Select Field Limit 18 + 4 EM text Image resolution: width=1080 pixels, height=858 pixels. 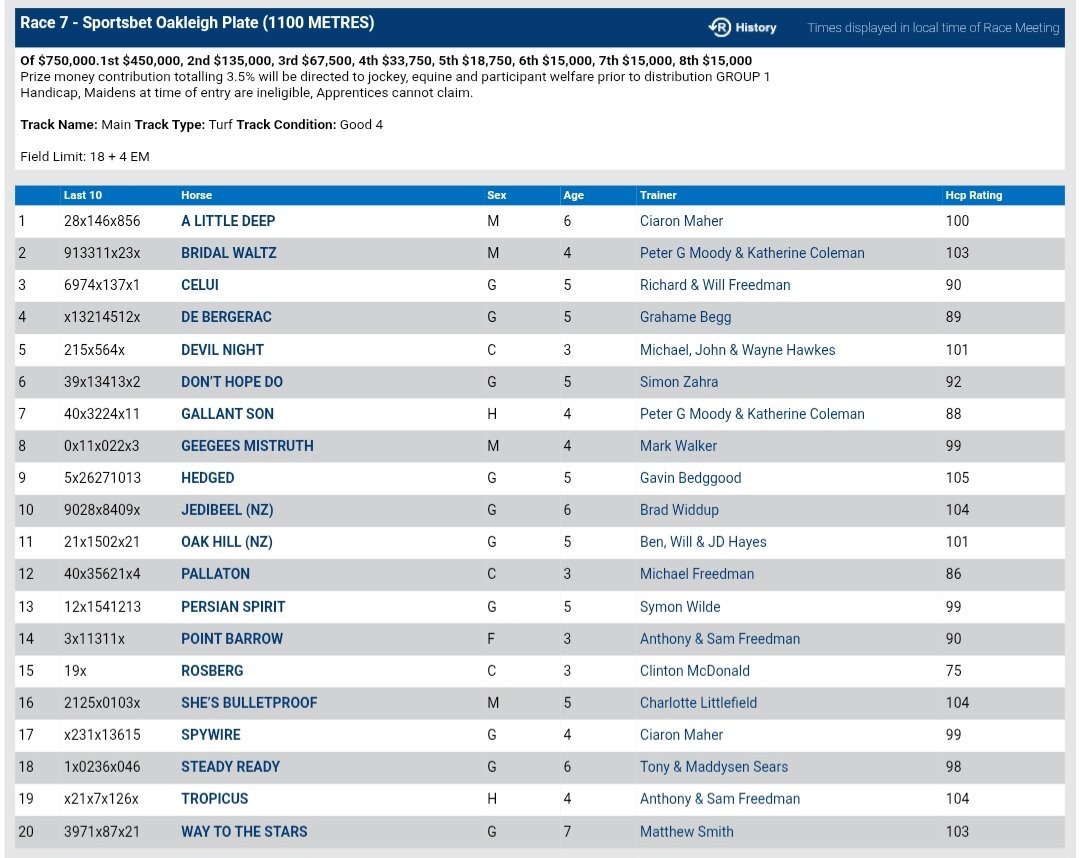85,156
